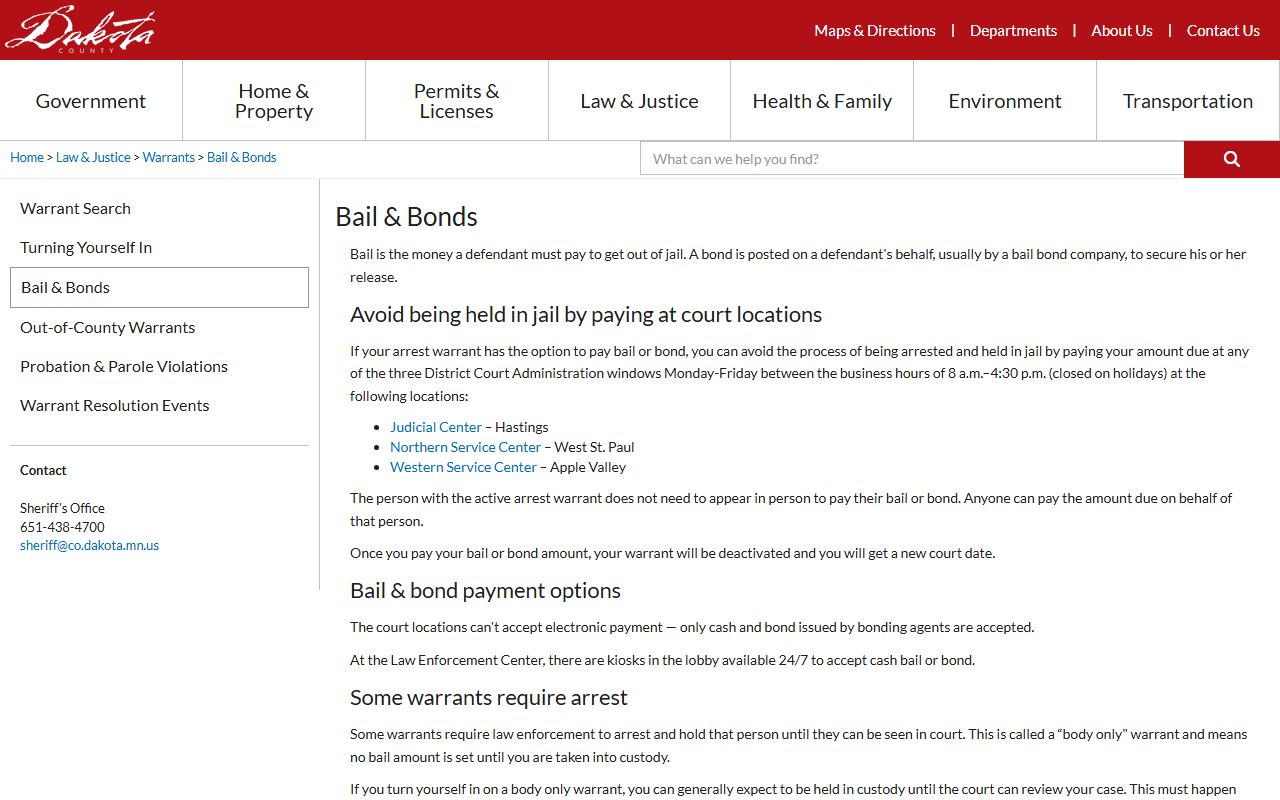Click the magnifying glass search button
The image size is (1280, 800).
1232,159
